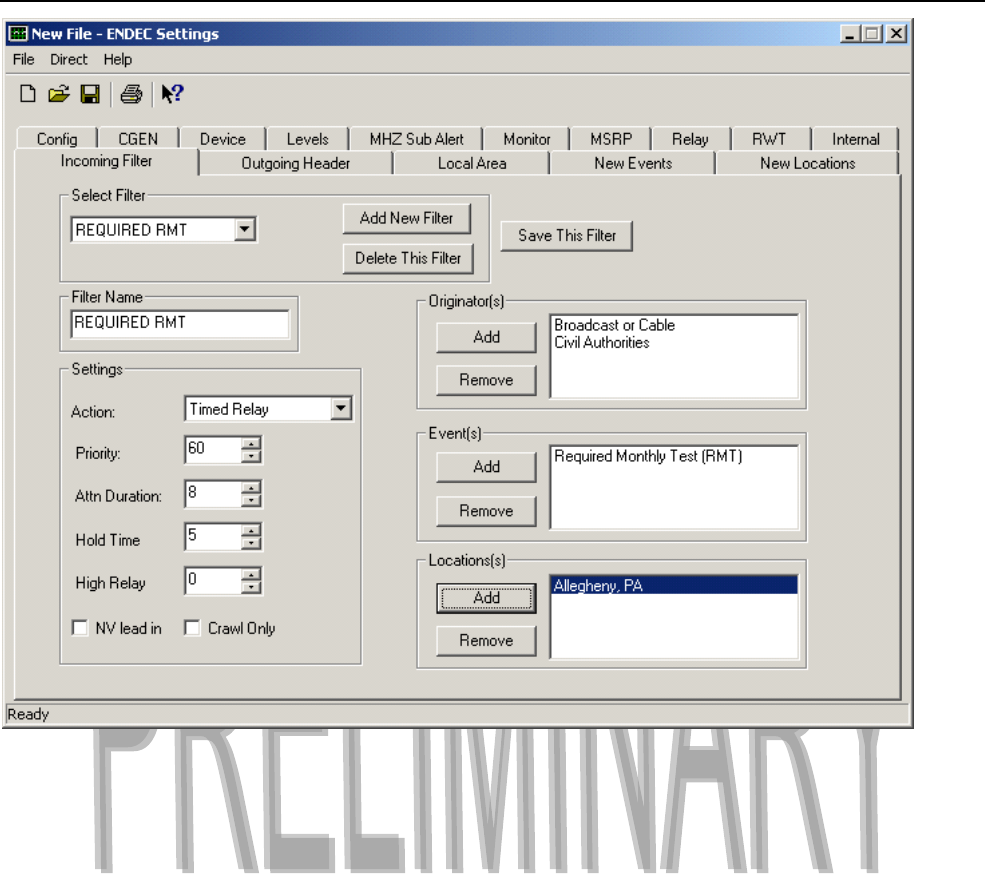985x874 pixels.
Task: Switch to the Levels tab
Action: pos(307,139)
